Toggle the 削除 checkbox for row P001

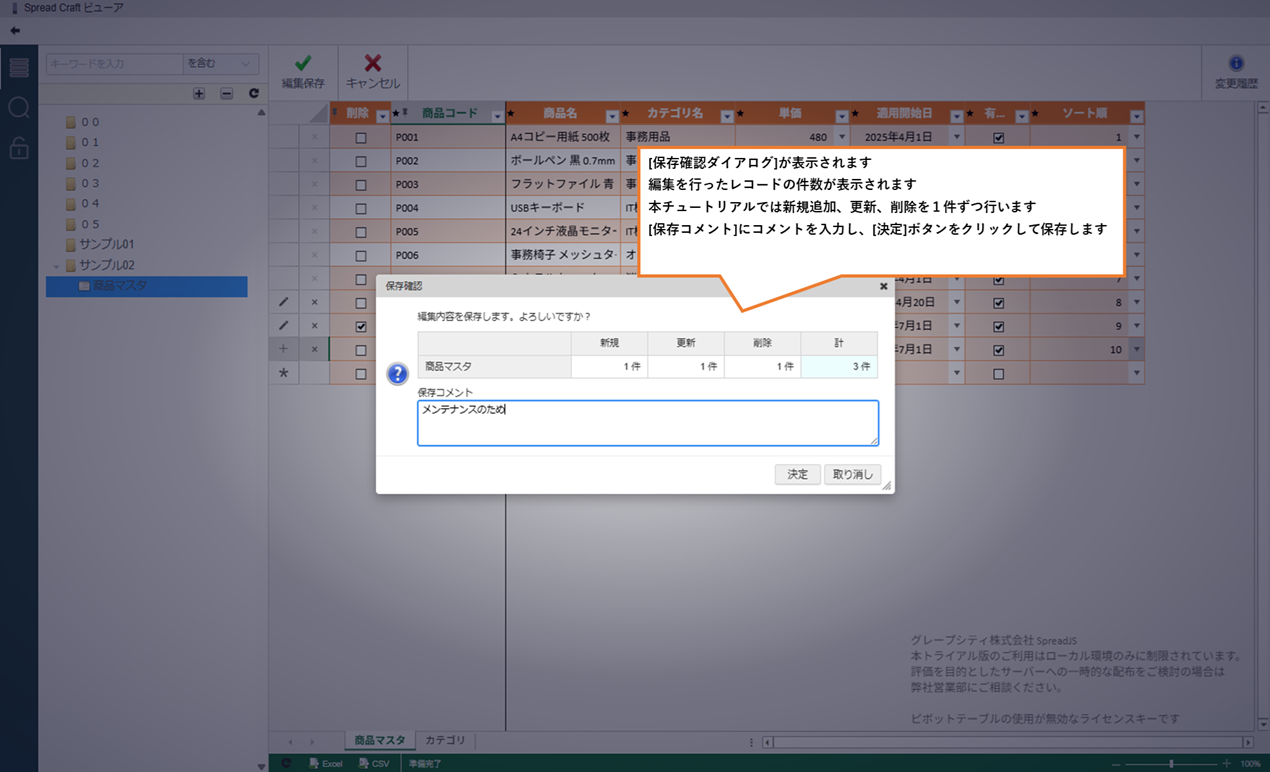click(x=361, y=138)
